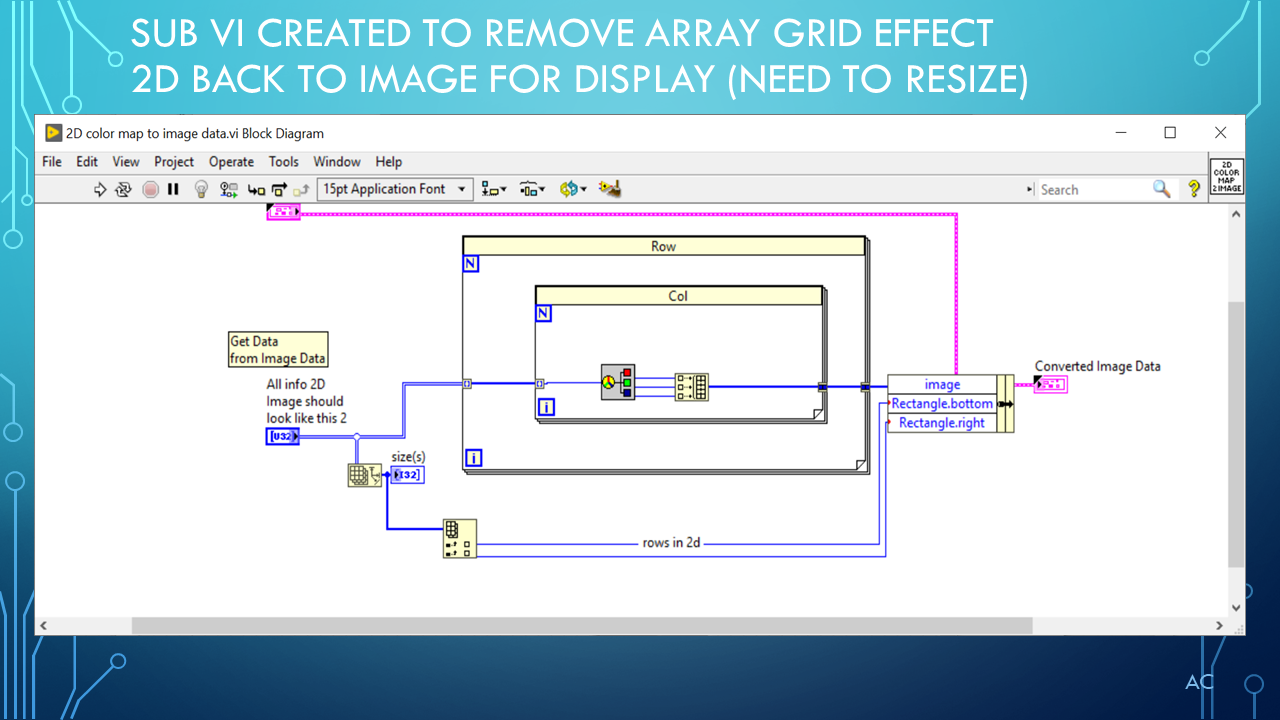Click the Rectangle.bottom bundle element
The width and height of the screenshot is (1280, 720).
point(942,404)
